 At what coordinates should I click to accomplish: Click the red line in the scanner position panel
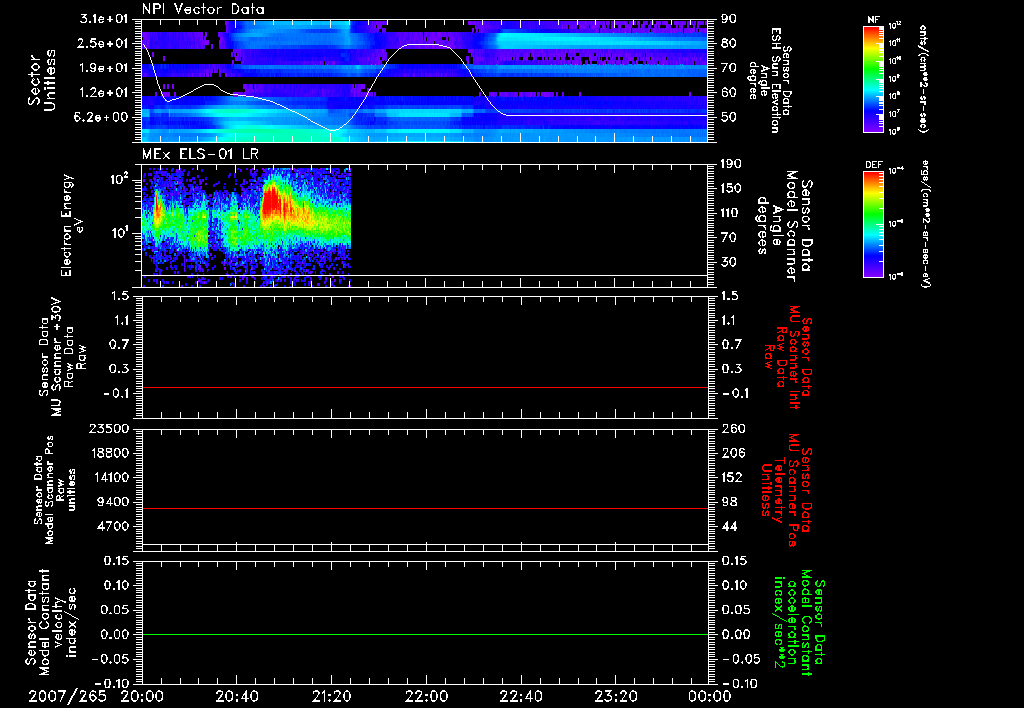coord(424,508)
